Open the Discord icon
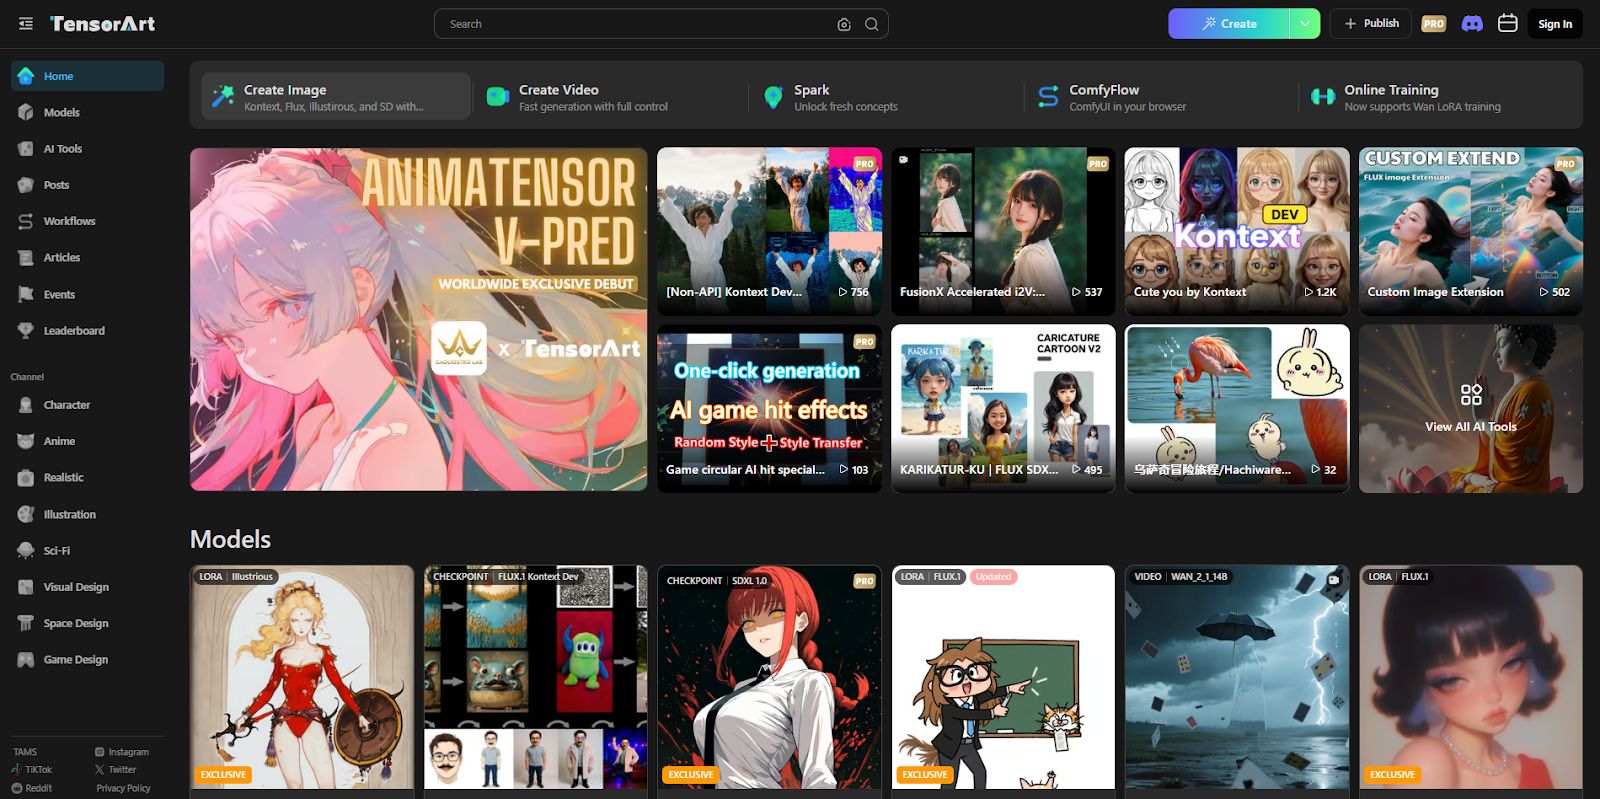The width and height of the screenshot is (1600, 799). 1472,24
